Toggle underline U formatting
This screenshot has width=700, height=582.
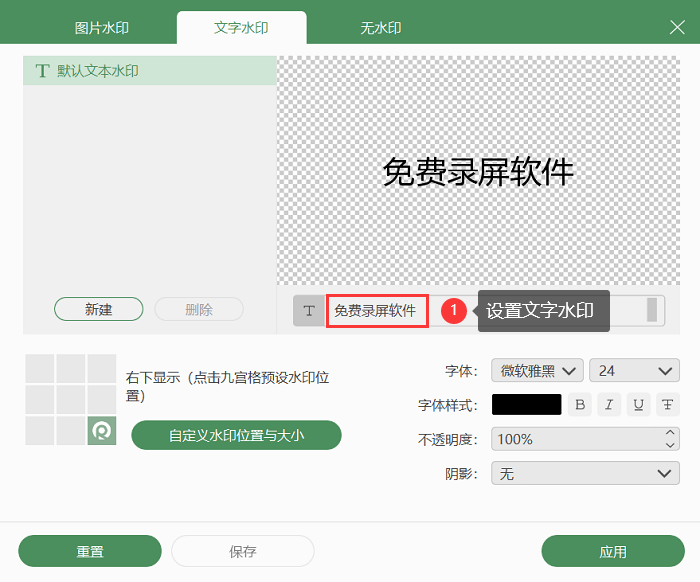(x=638, y=404)
